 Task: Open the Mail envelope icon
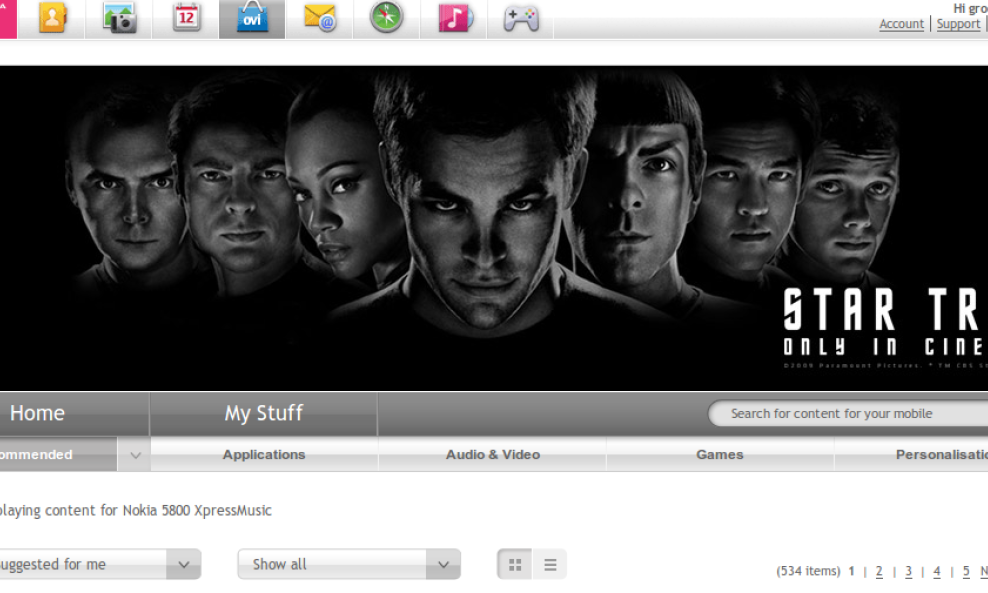(x=319, y=18)
